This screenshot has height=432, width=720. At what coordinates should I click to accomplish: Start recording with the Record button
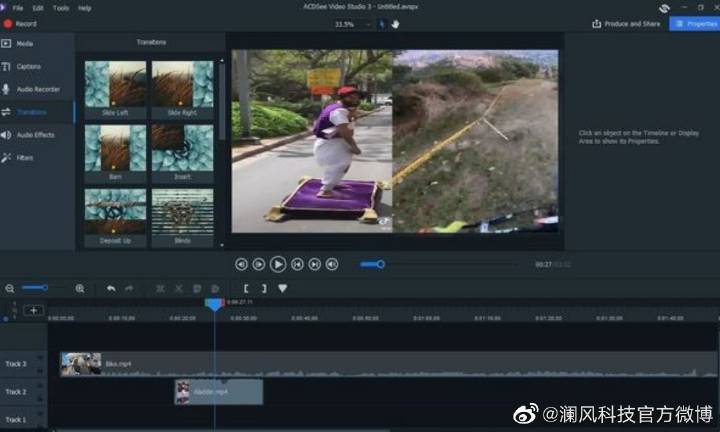(20, 23)
